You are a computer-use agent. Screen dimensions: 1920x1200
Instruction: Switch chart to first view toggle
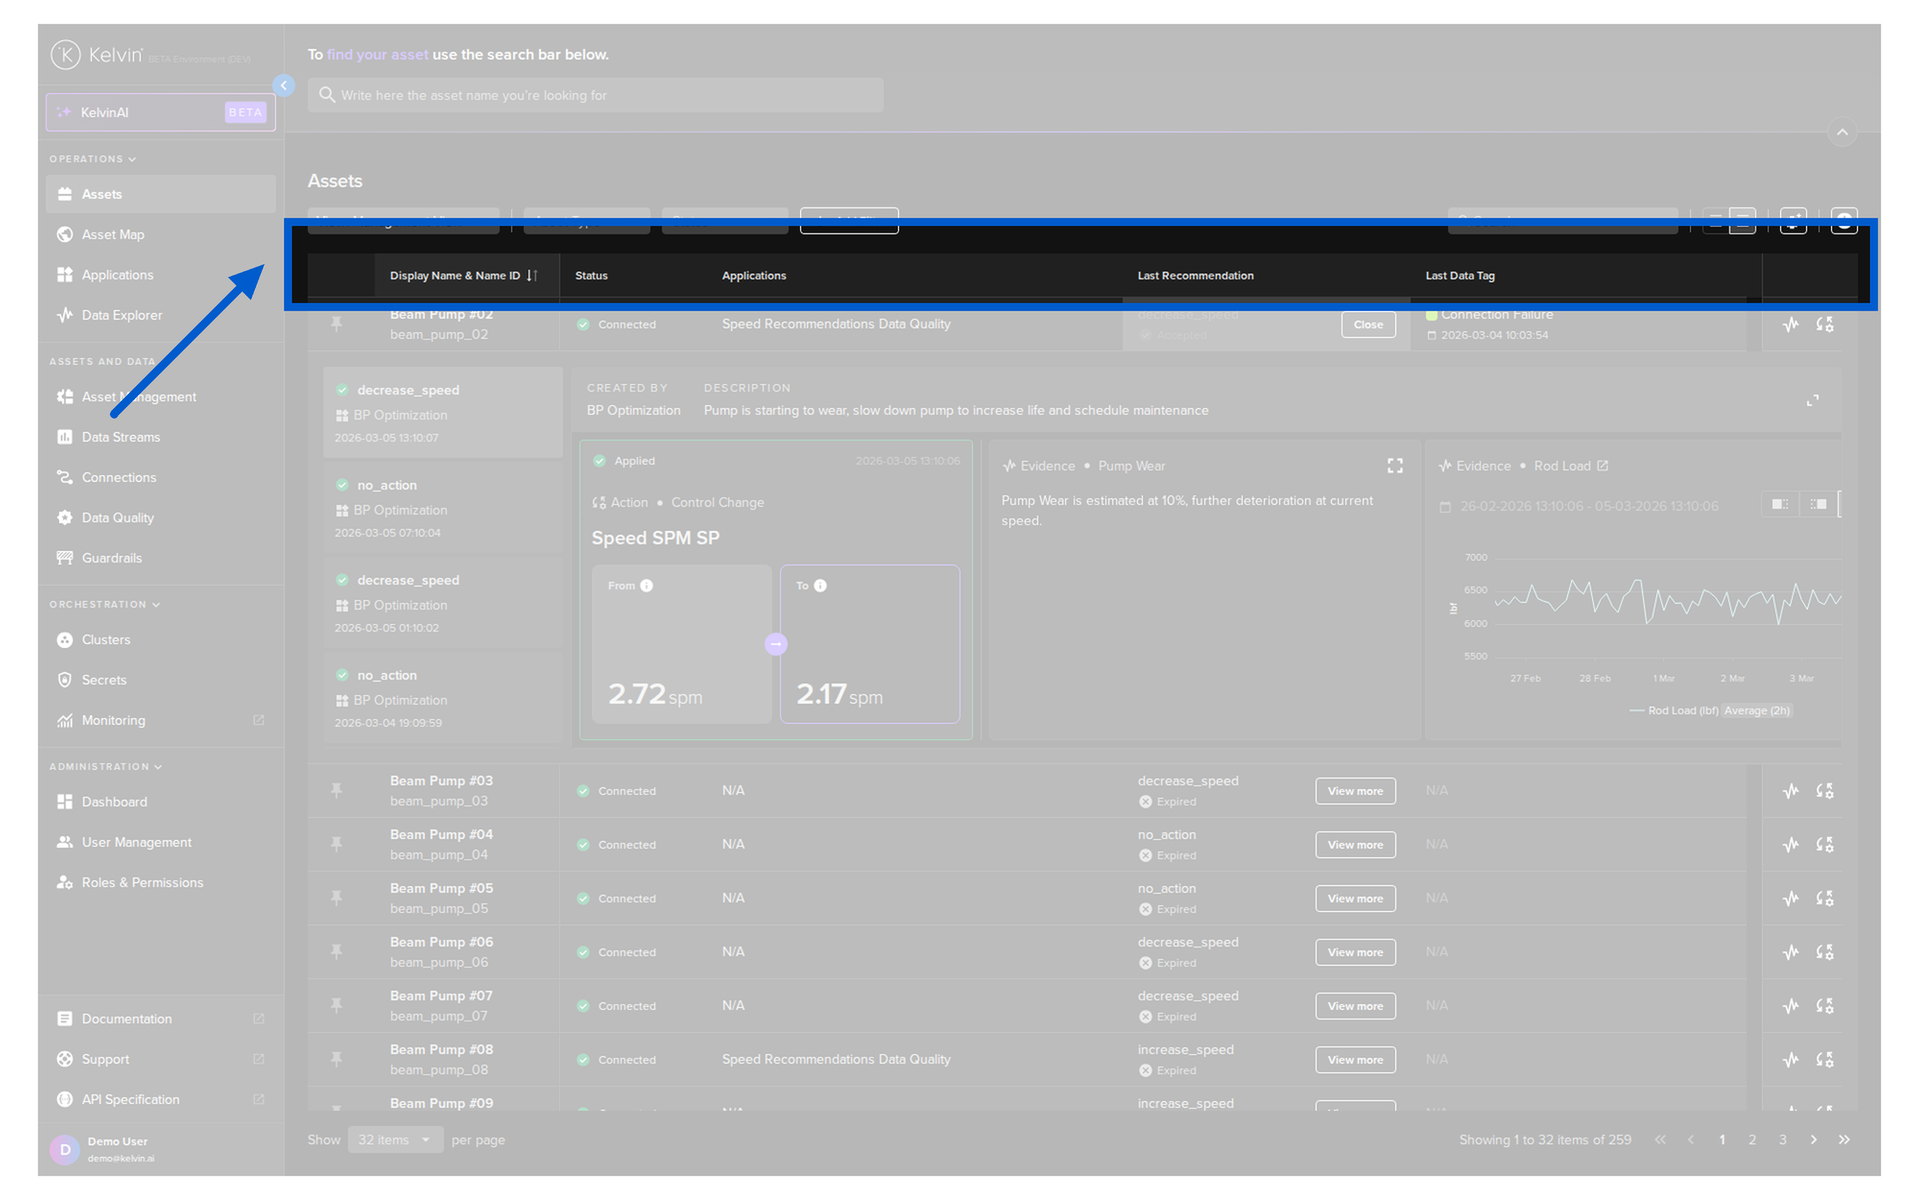[1780, 505]
